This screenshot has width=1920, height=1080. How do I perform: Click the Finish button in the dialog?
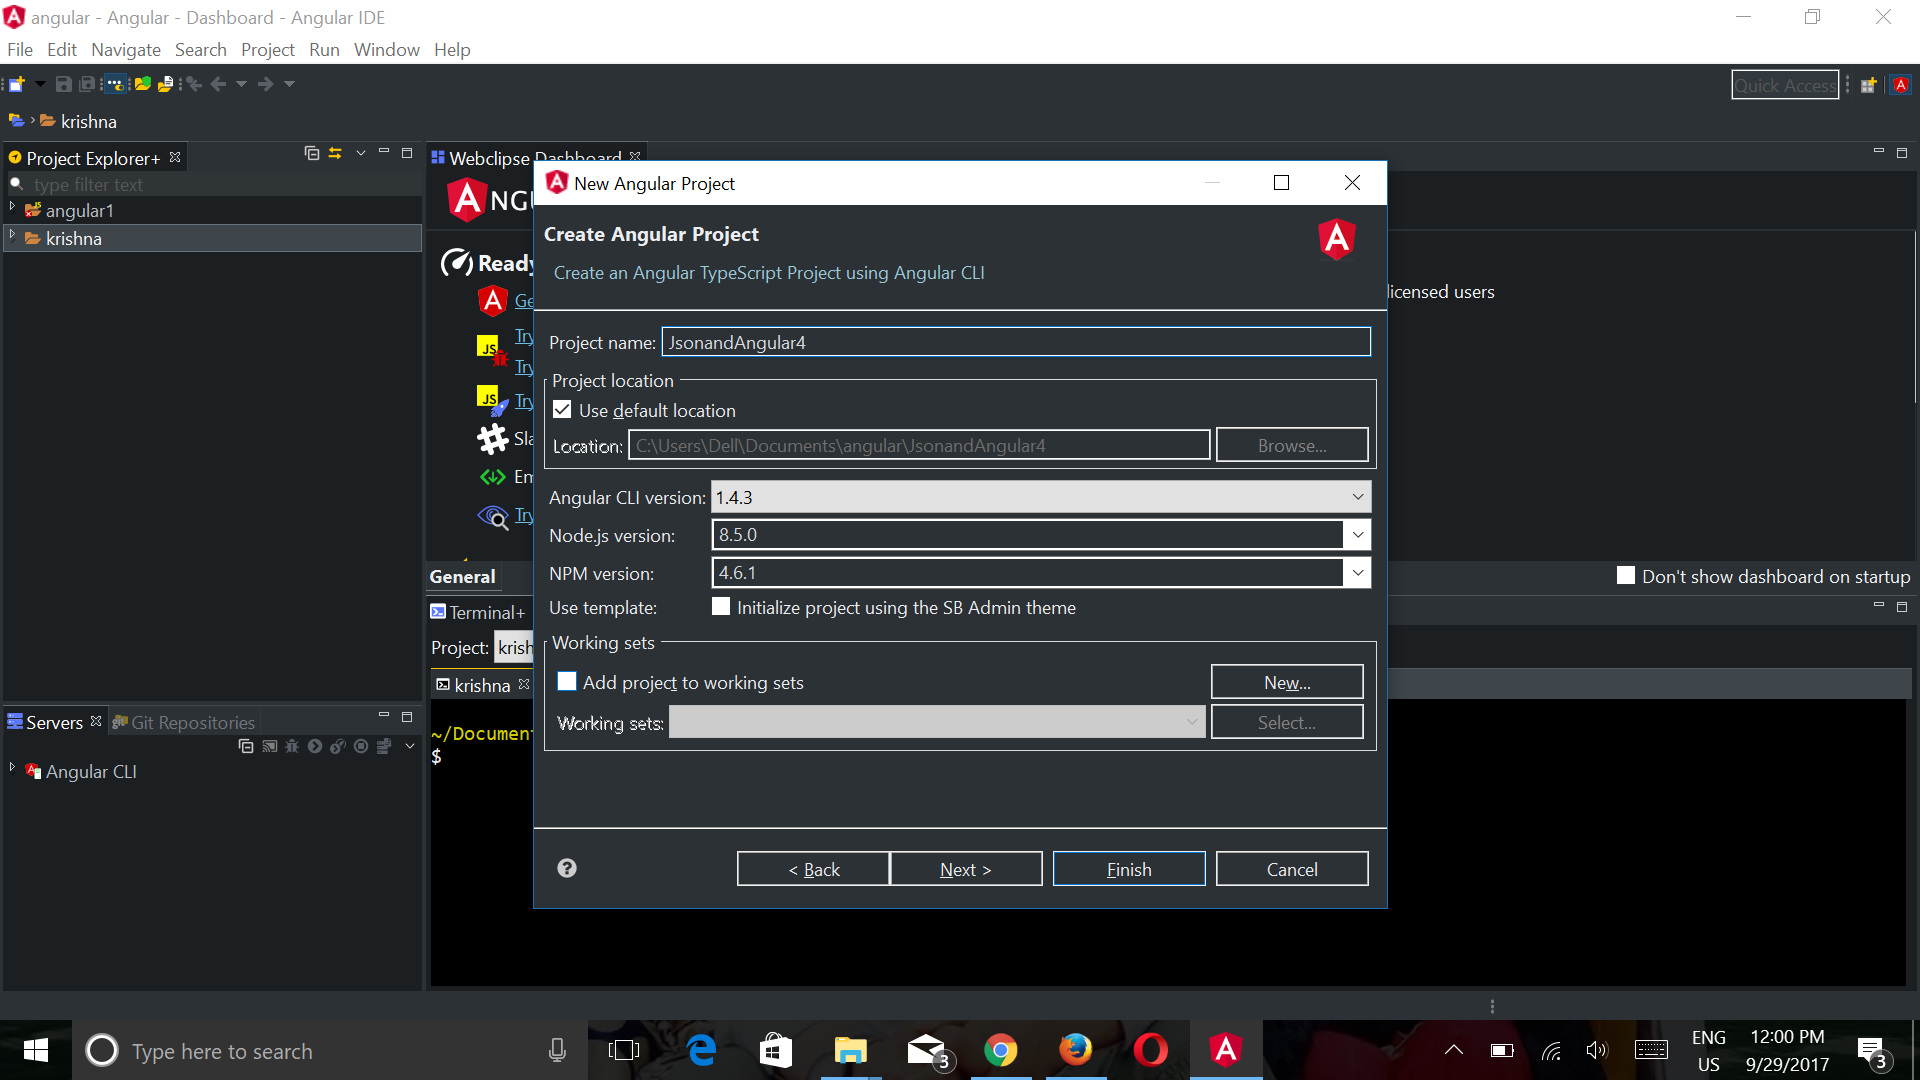coord(1129,869)
